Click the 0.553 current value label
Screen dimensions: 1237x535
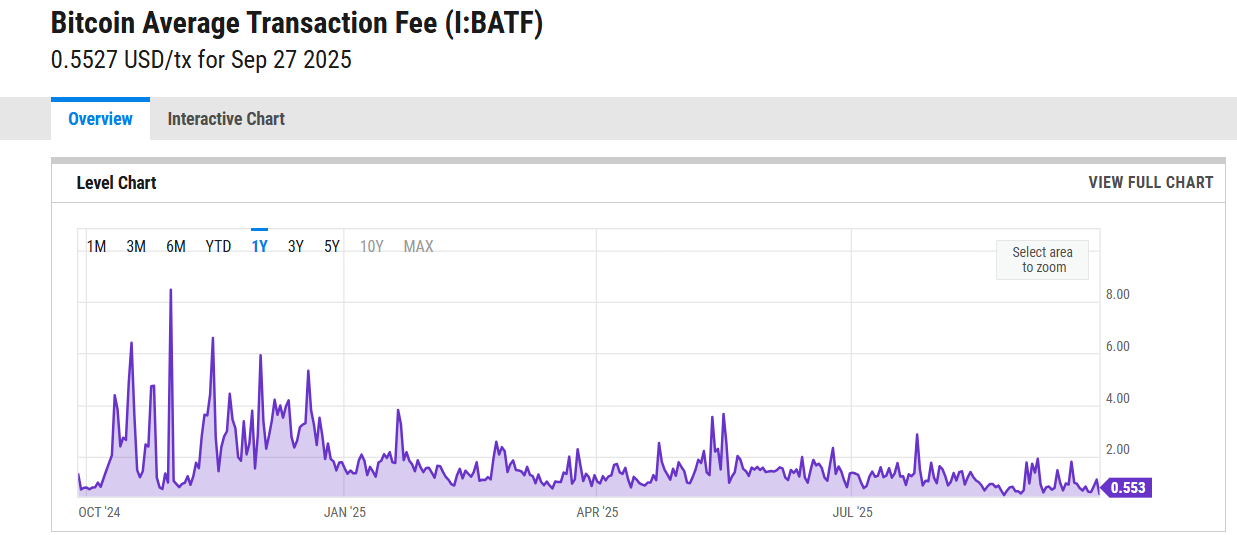1128,488
